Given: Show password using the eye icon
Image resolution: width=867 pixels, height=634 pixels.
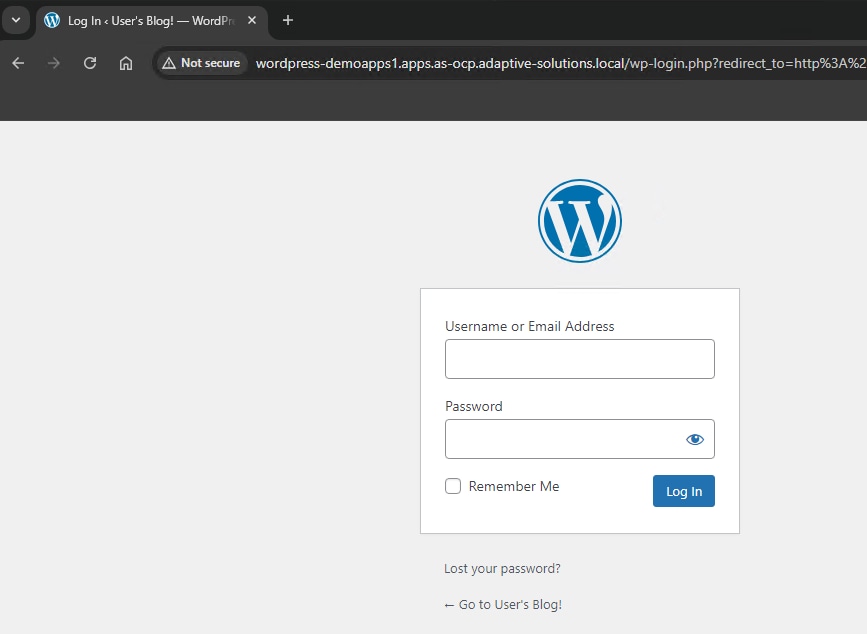Looking at the screenshot, I should pos(695,439).
